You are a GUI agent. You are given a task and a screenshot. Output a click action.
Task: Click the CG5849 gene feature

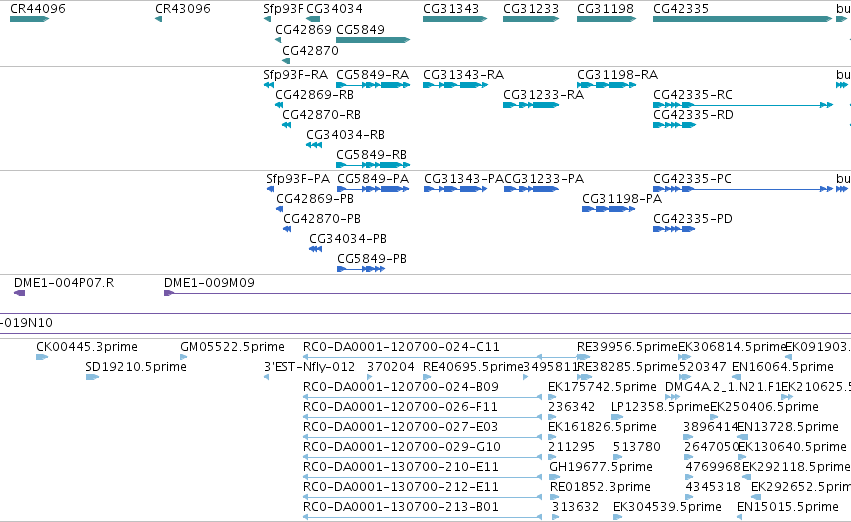pos(373,40)
